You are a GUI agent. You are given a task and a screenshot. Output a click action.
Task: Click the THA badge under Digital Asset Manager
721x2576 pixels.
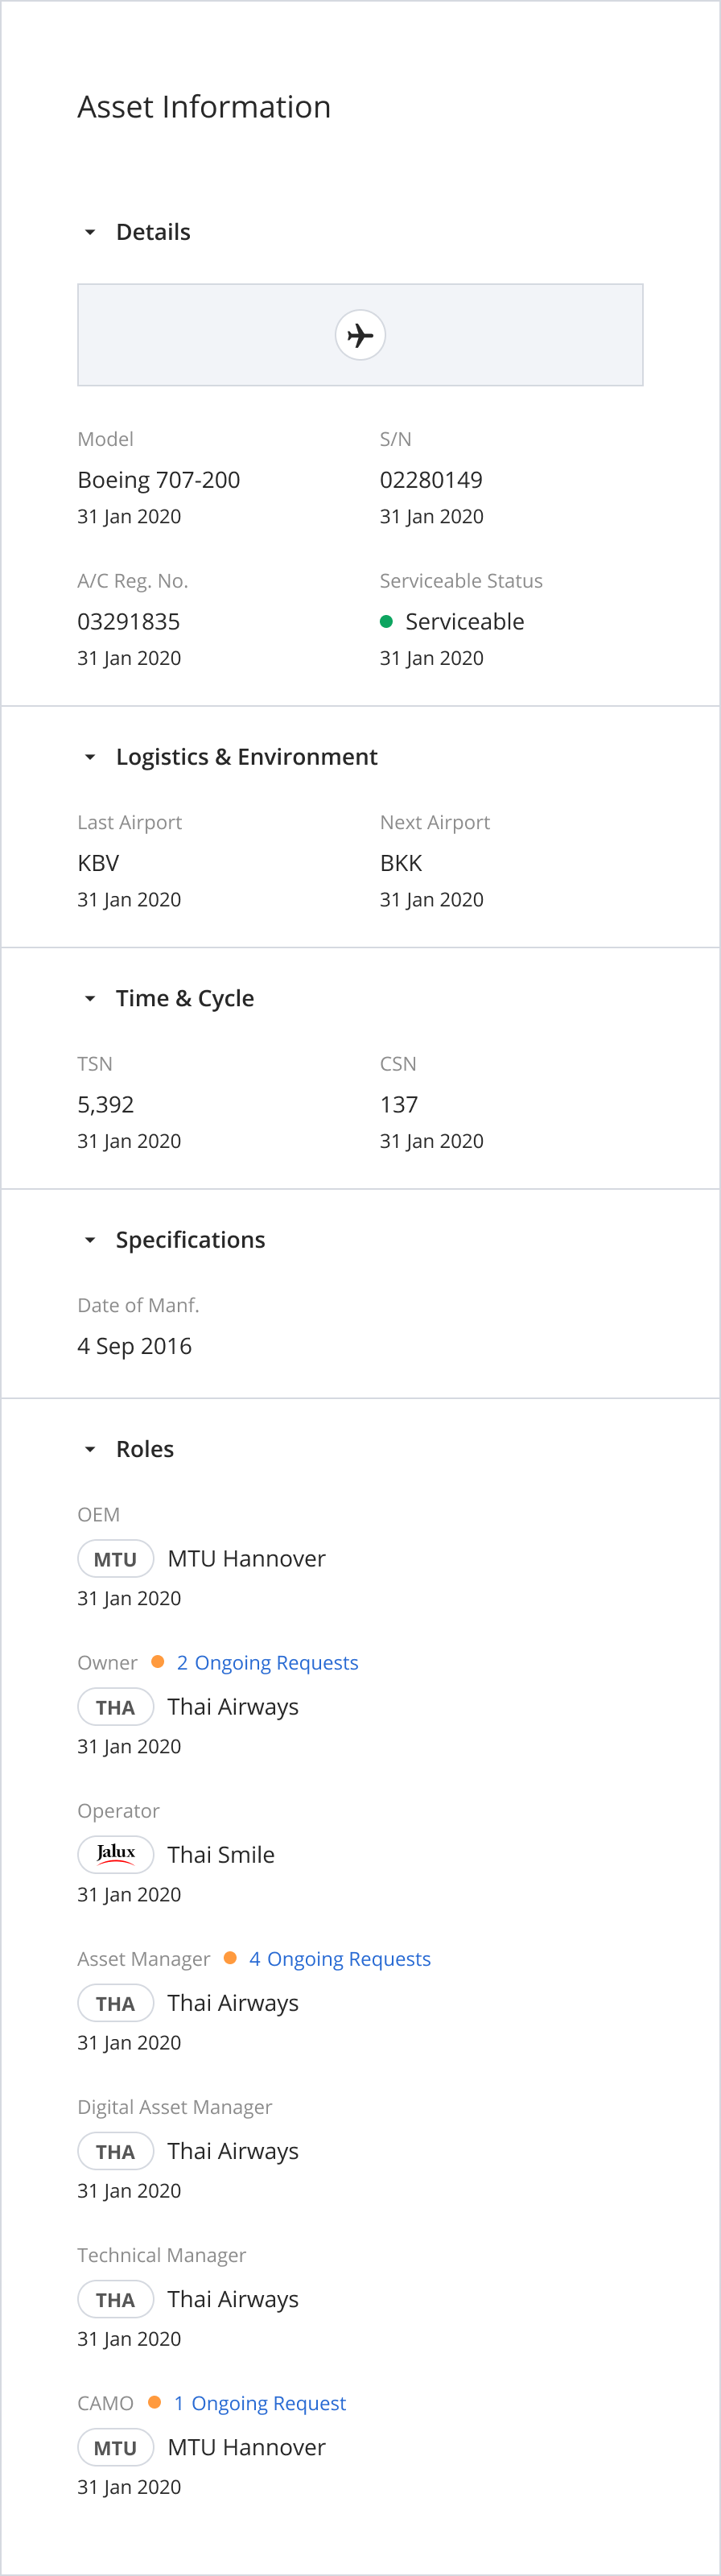115,2150
